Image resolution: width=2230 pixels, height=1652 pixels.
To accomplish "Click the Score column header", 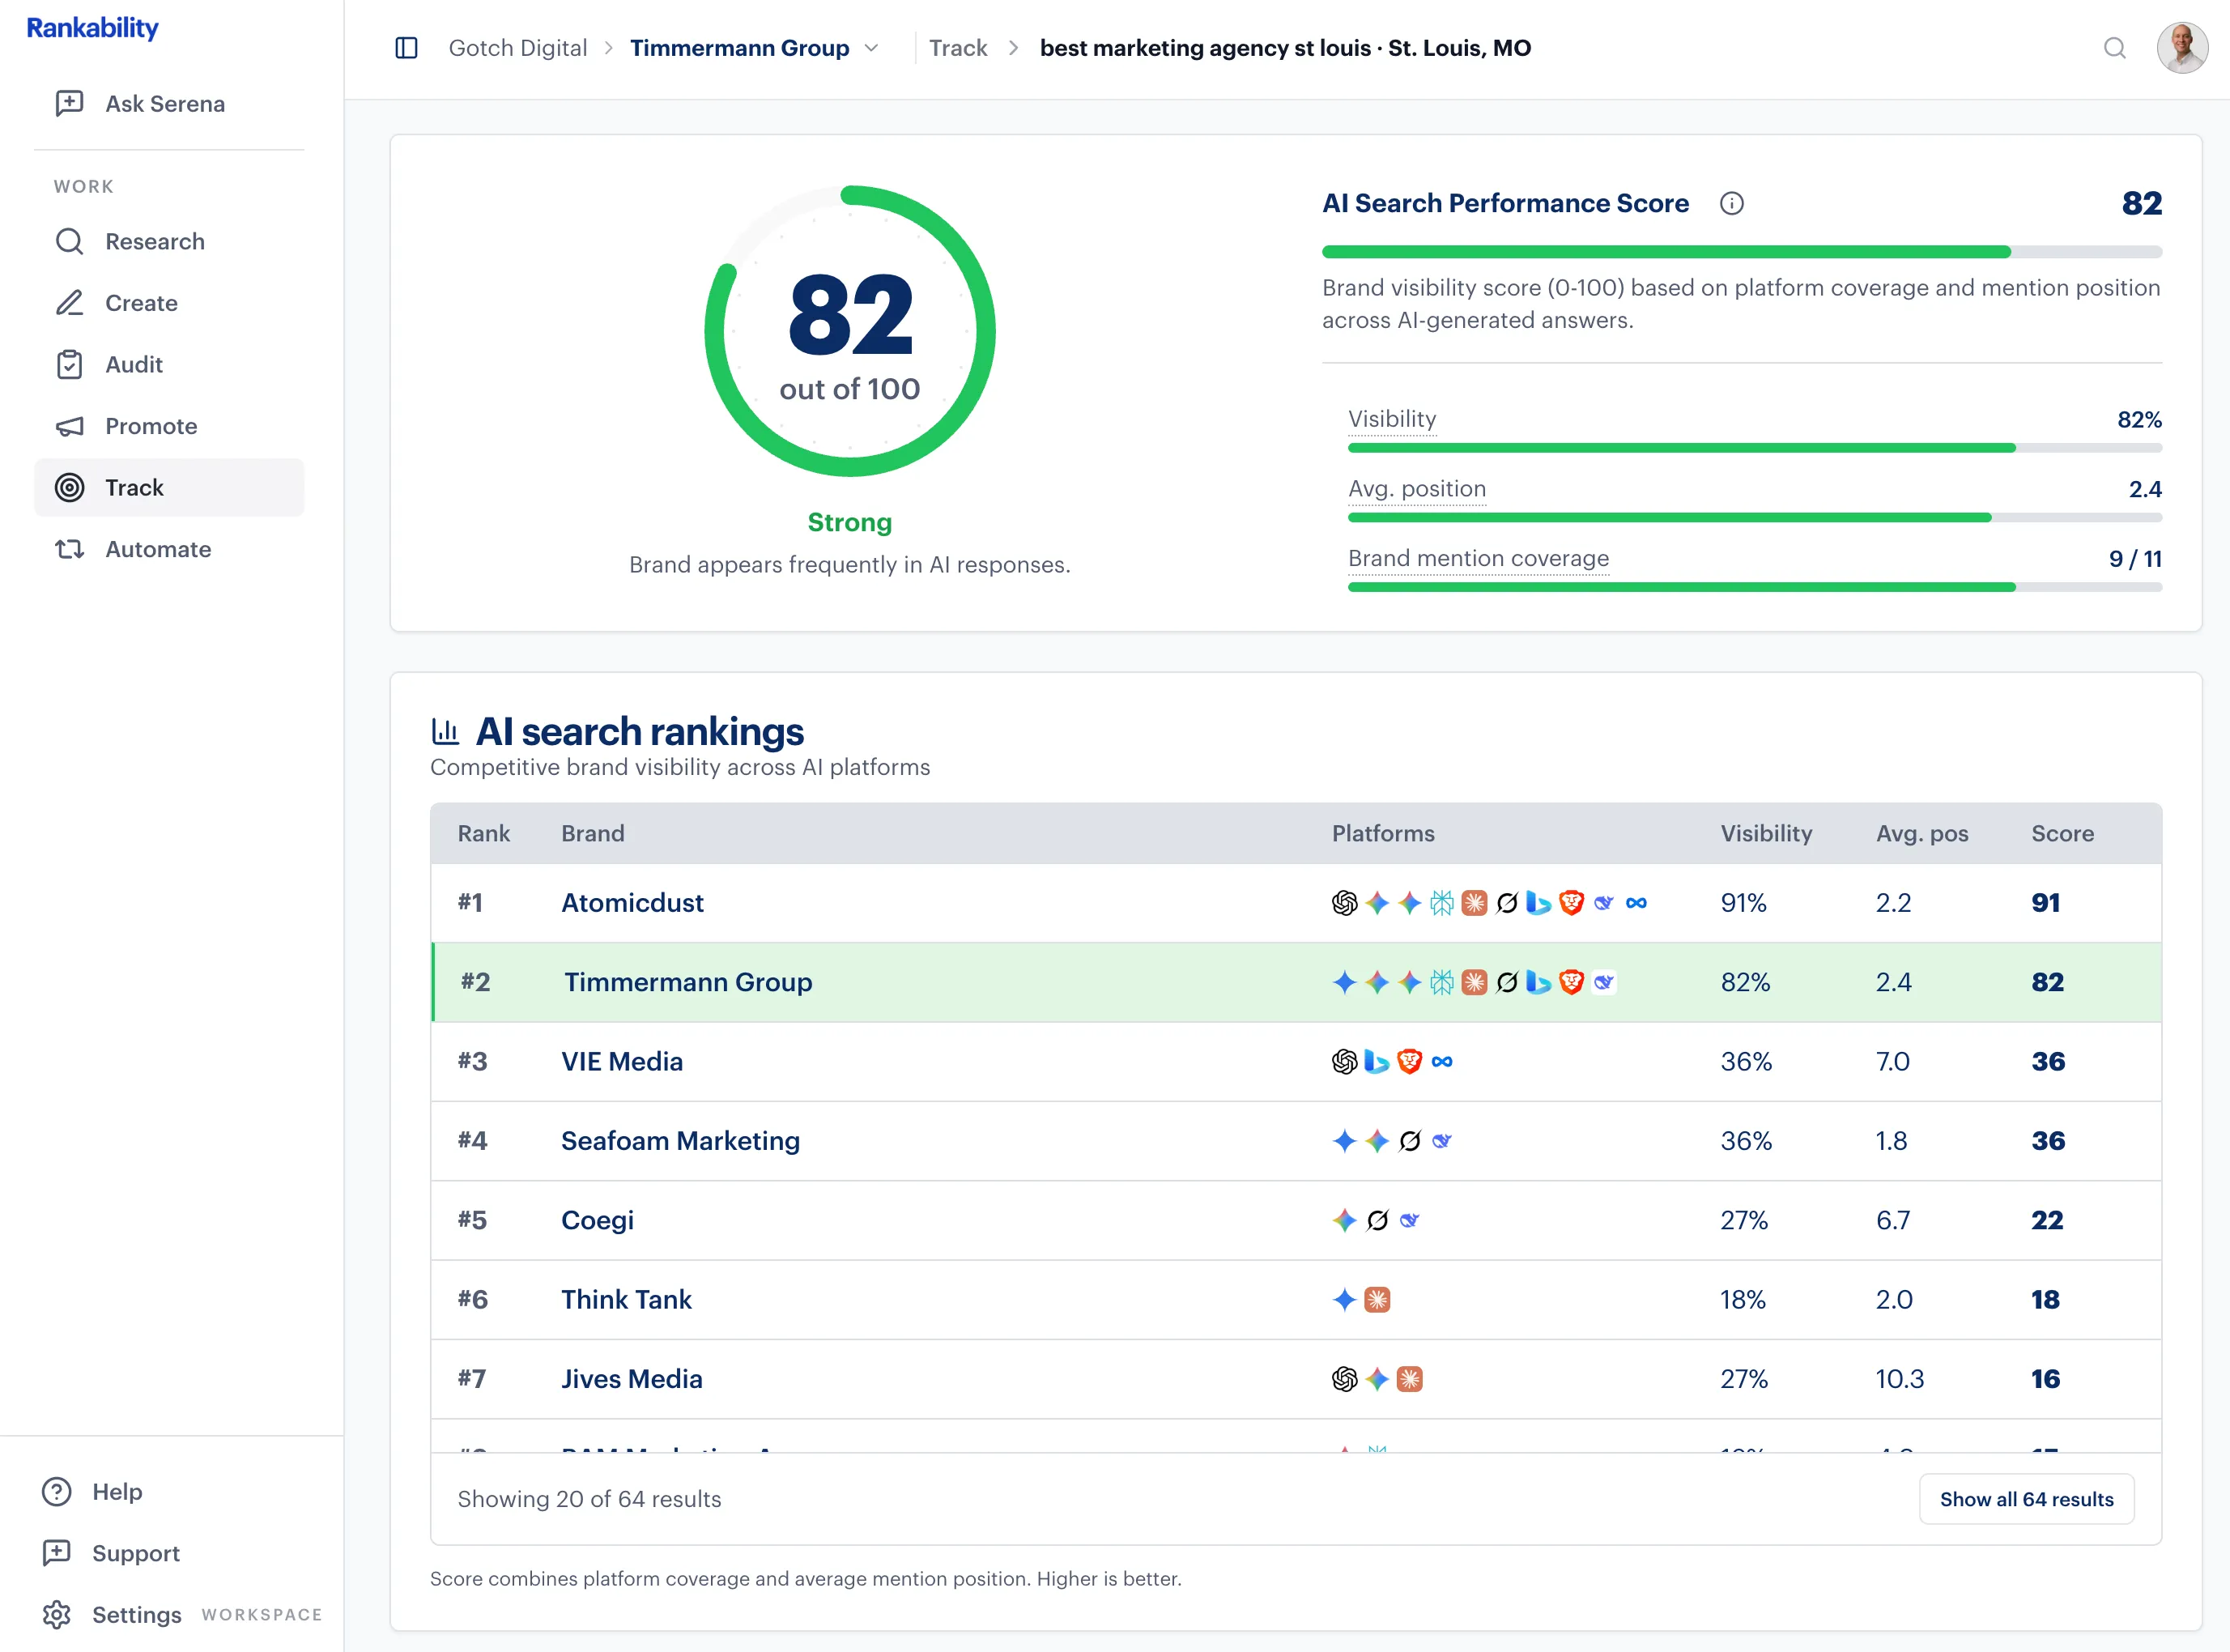I will coord(2062,833).
